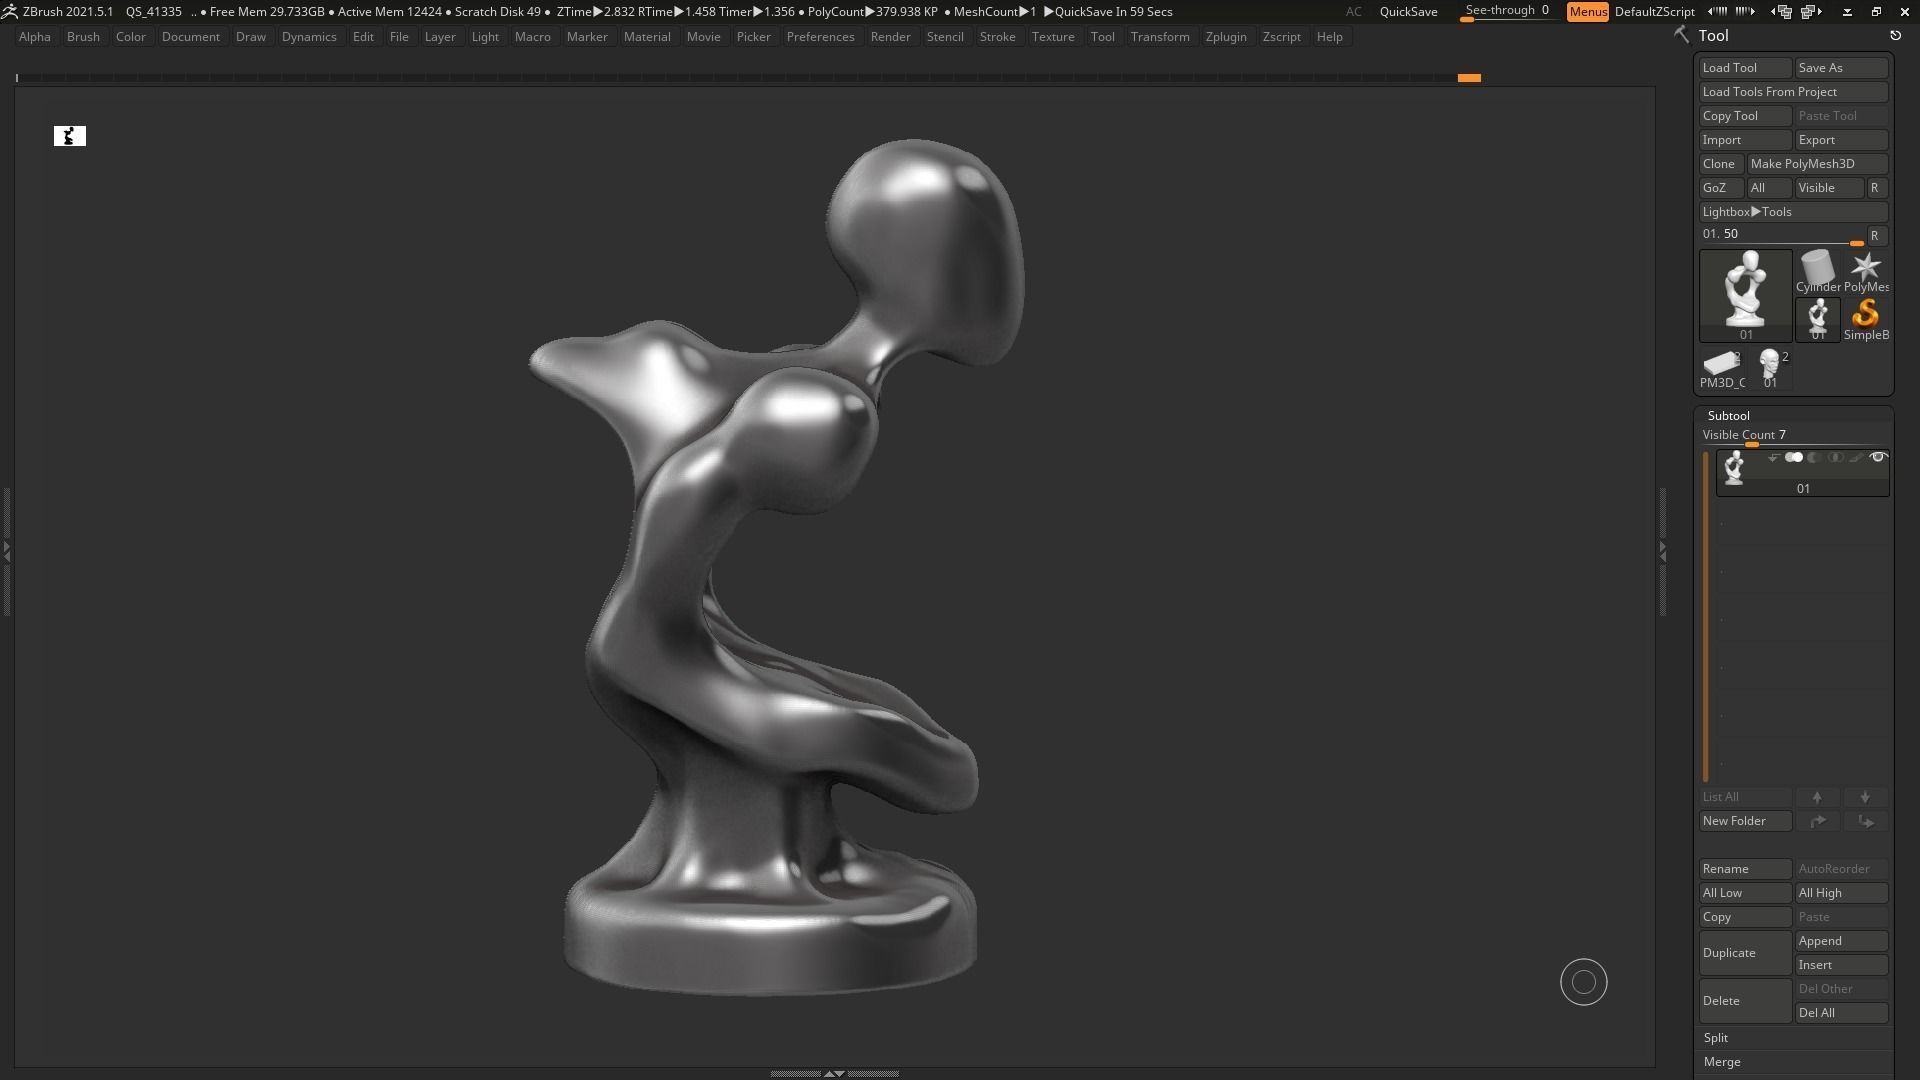The height and width of the screenshot is (1080, 1920).
Task: Select the small 01 statue tool thumbnail
Action: point(1818,320)
